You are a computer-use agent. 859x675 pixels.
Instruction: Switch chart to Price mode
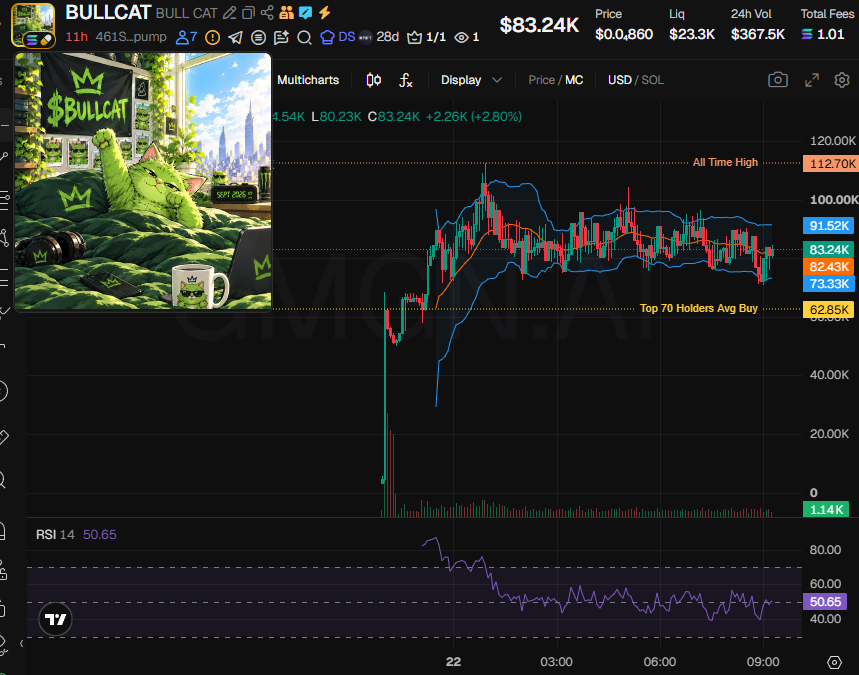coord(541,80)
